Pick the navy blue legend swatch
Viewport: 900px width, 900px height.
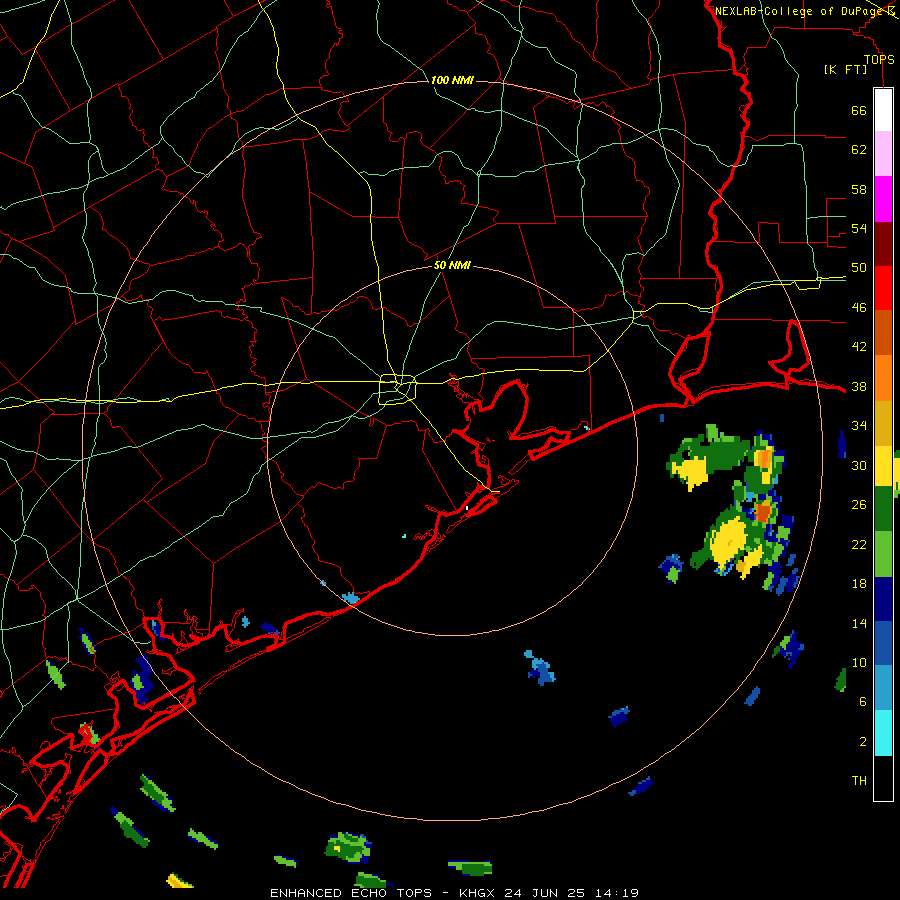tap(883, 599)
